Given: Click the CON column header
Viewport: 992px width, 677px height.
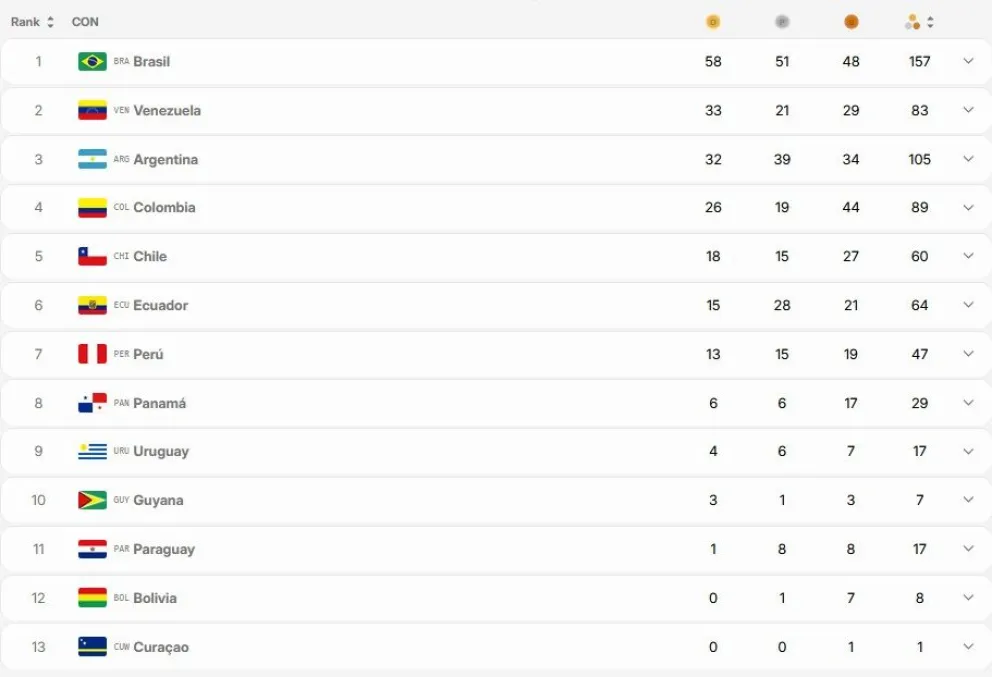Looking at the screenshot, I should [x=85, y=22].
